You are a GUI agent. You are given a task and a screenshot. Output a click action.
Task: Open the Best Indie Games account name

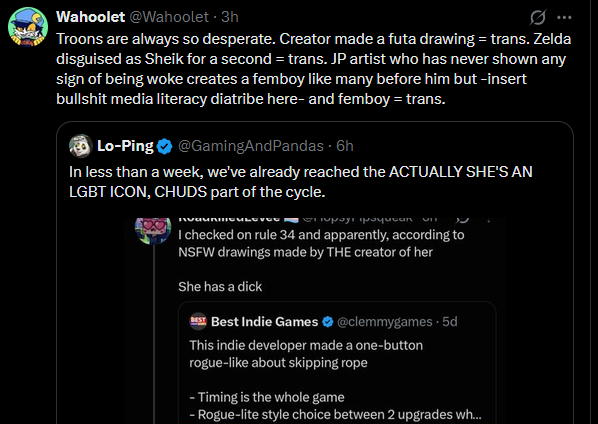(x=265, y=322)
